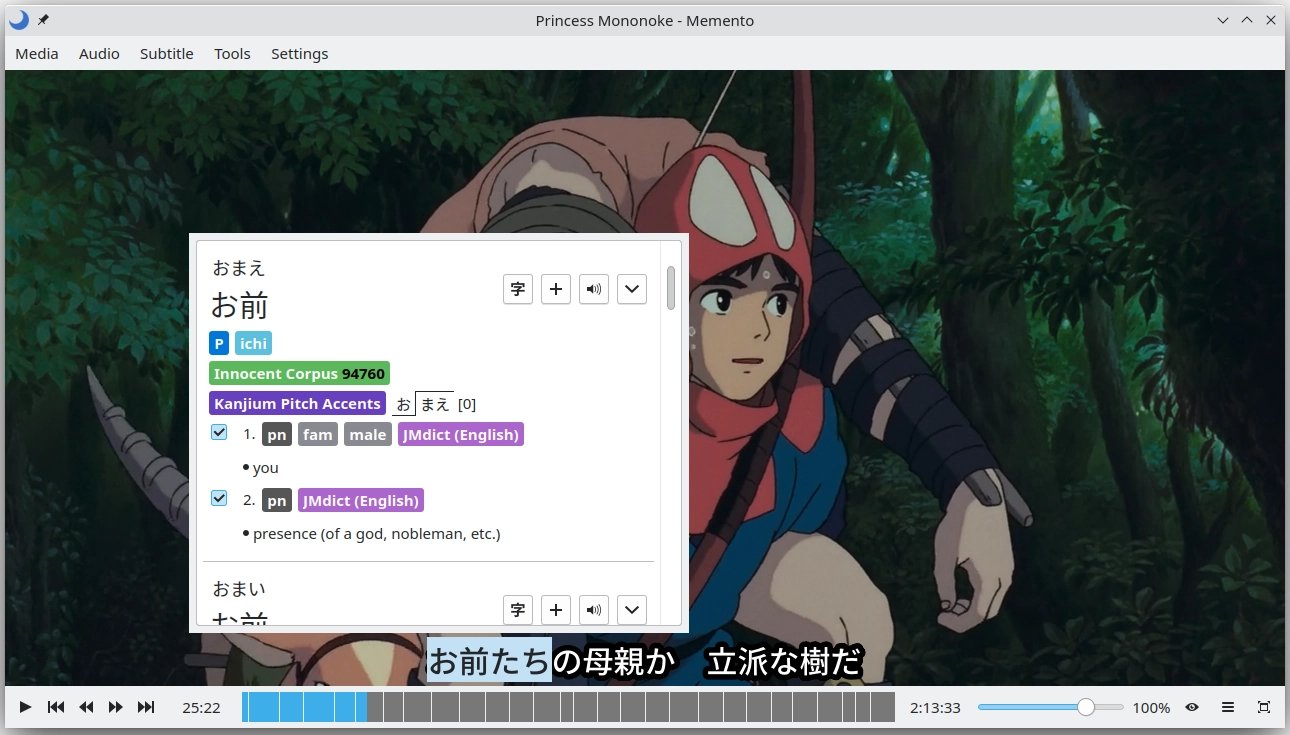
Task: Open the Tools menu
Action: pos(232,54)
